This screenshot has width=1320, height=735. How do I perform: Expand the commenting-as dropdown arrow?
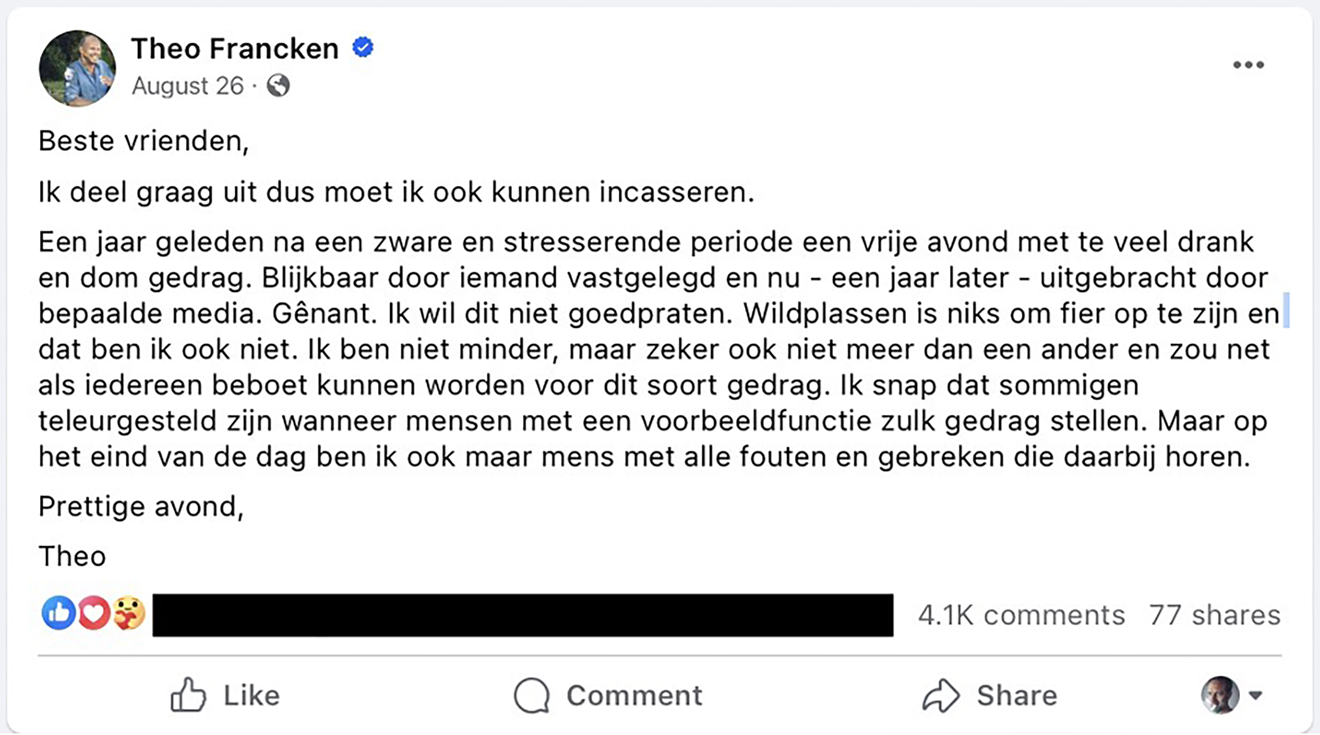coord(1256,695)
